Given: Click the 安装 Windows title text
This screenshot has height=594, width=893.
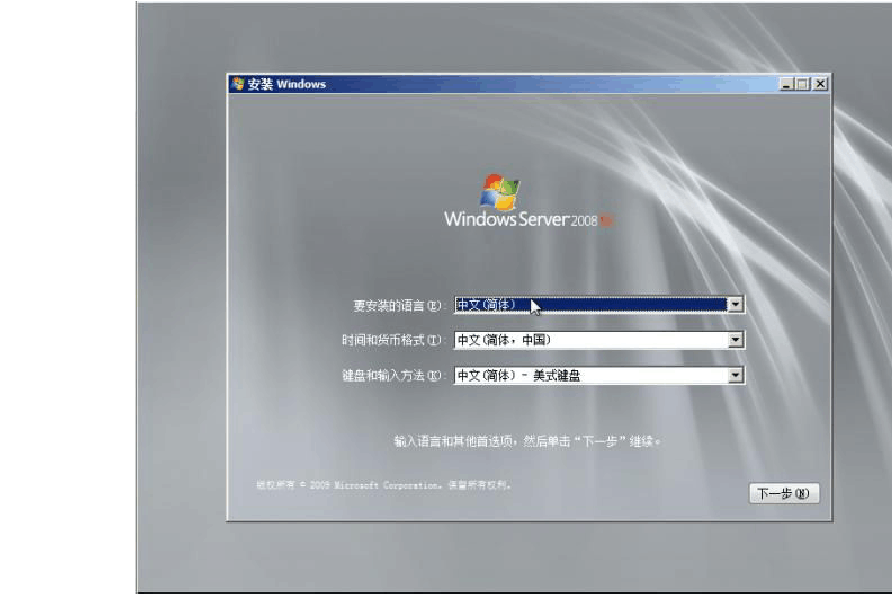Looking at the screenshot, I should 286,84.
